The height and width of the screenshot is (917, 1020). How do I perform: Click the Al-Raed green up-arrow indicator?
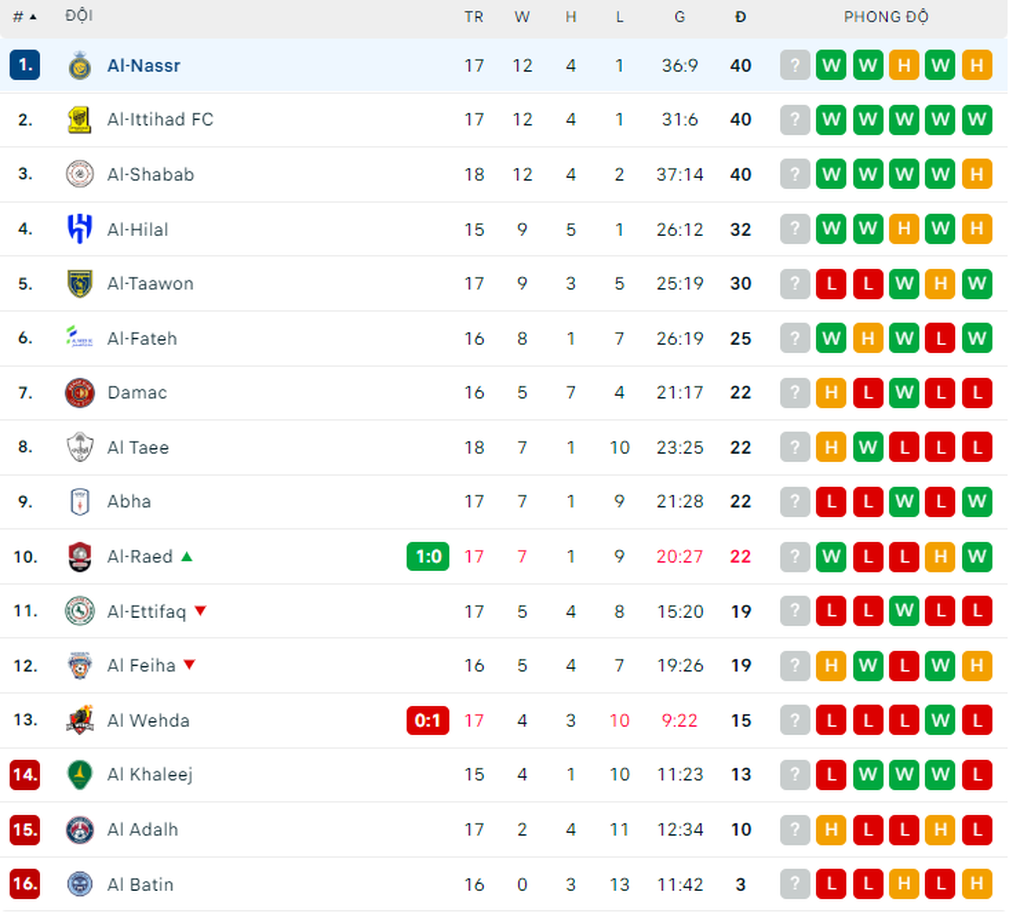pos(187,557)
